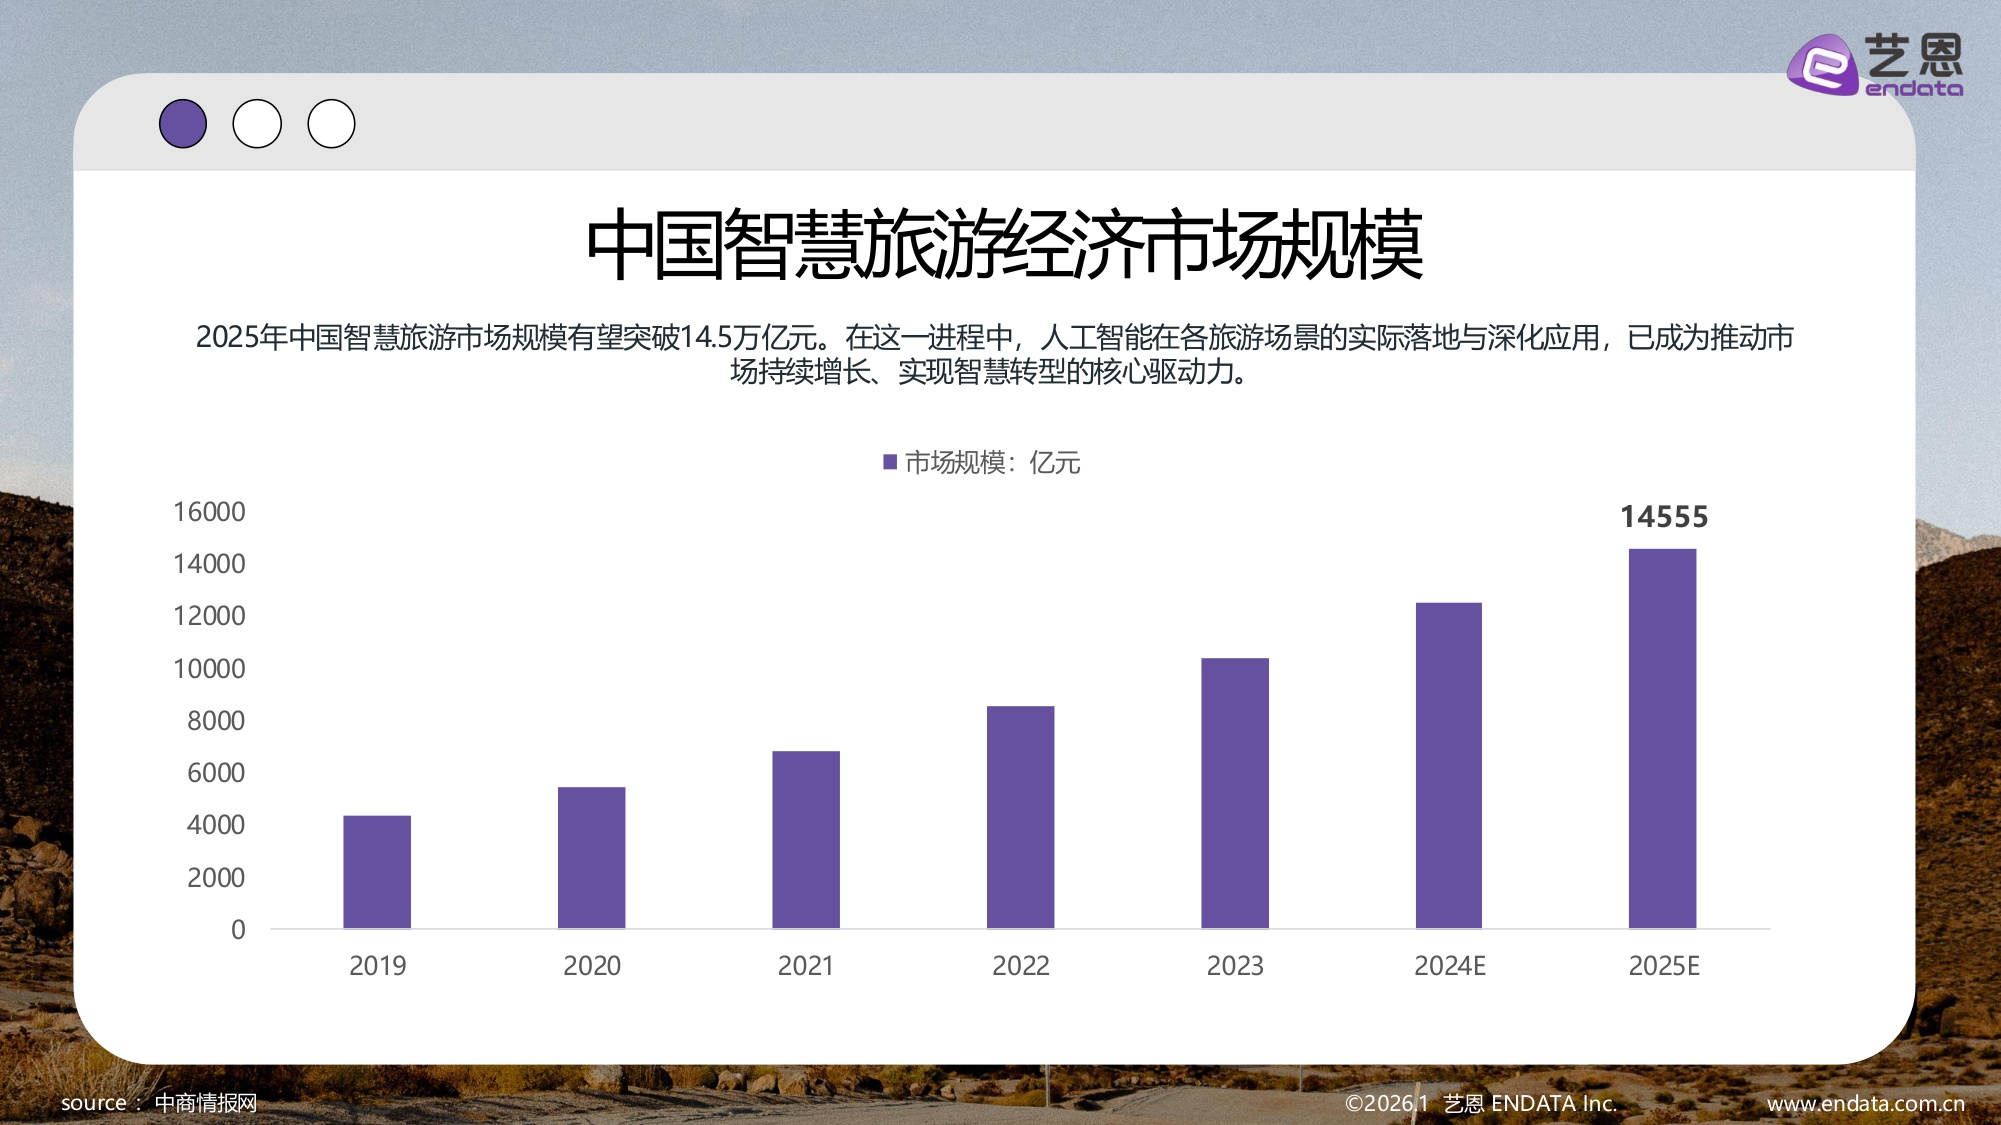Toggle the first slide indicator dot
2001x1125 pixels.
[184, 123]
